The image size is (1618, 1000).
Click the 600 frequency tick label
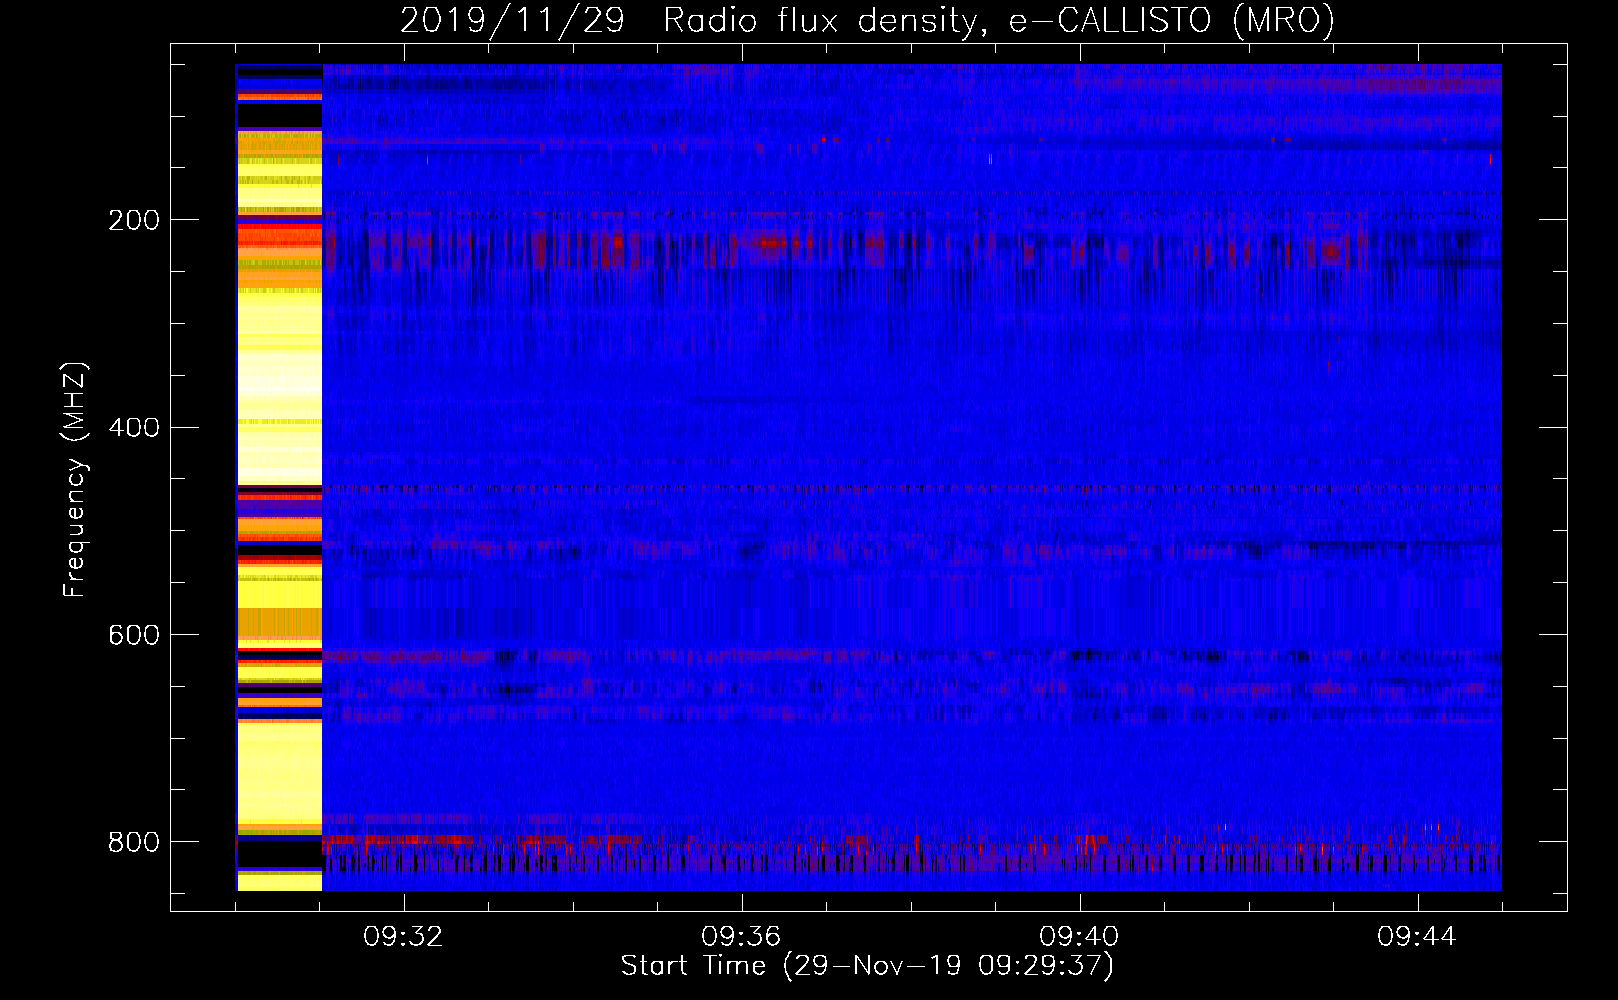133,636
